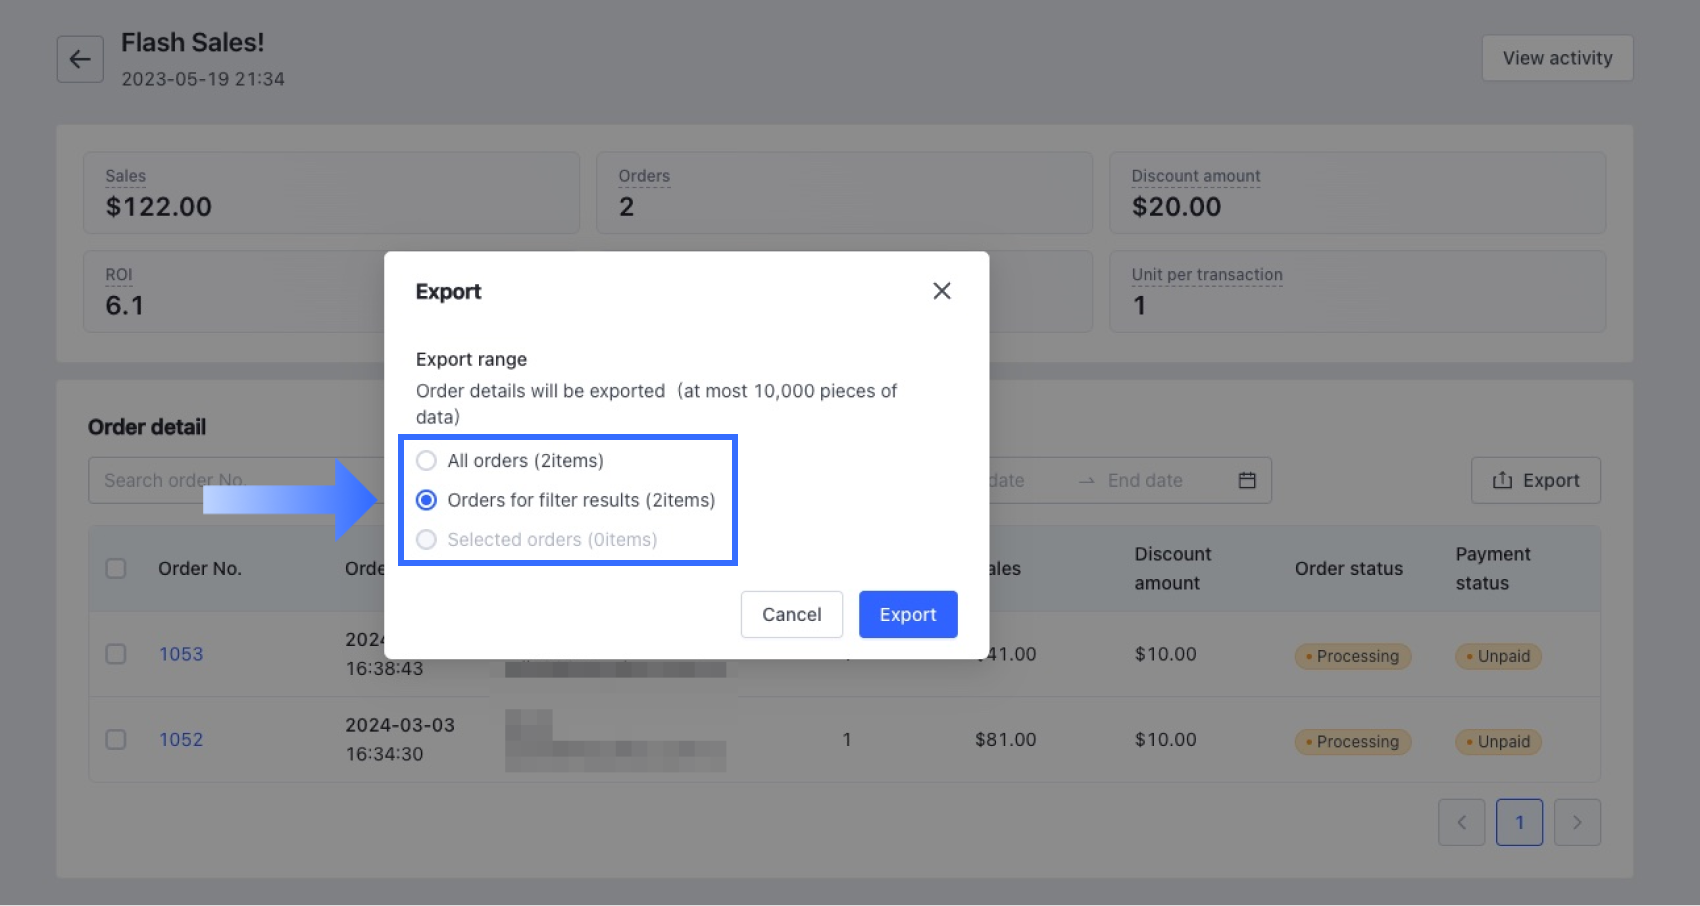Cancel the export dialog
The height and width of the screenshot is (906, 1700).
(x=791, y=614)
